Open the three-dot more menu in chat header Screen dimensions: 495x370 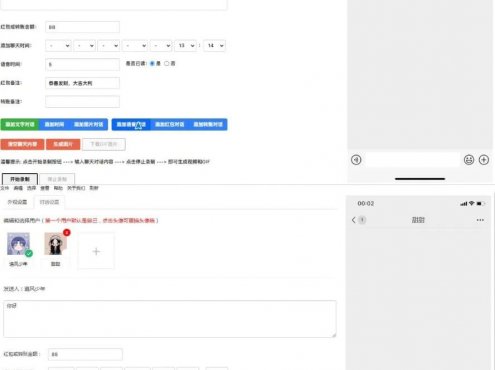[480, 220]
